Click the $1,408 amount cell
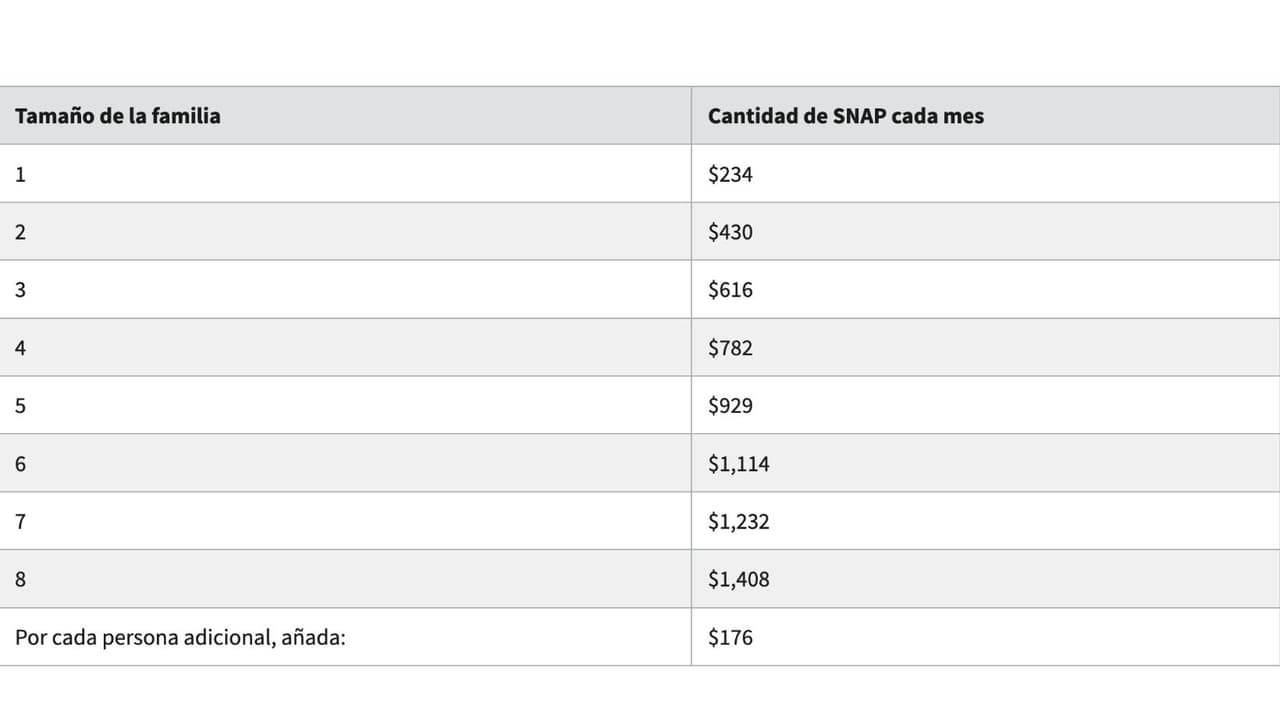Viewport: 1280px width, 721px height. [738, 580]
